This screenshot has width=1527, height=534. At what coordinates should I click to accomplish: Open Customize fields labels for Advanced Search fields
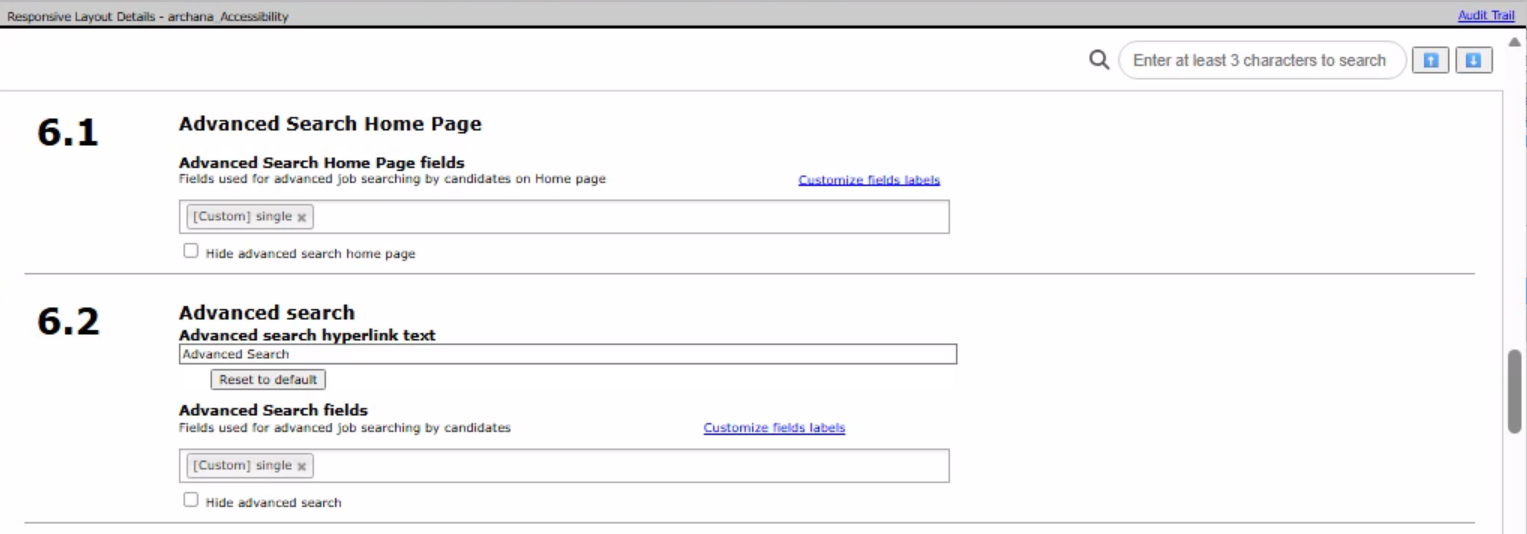(774, 428)
